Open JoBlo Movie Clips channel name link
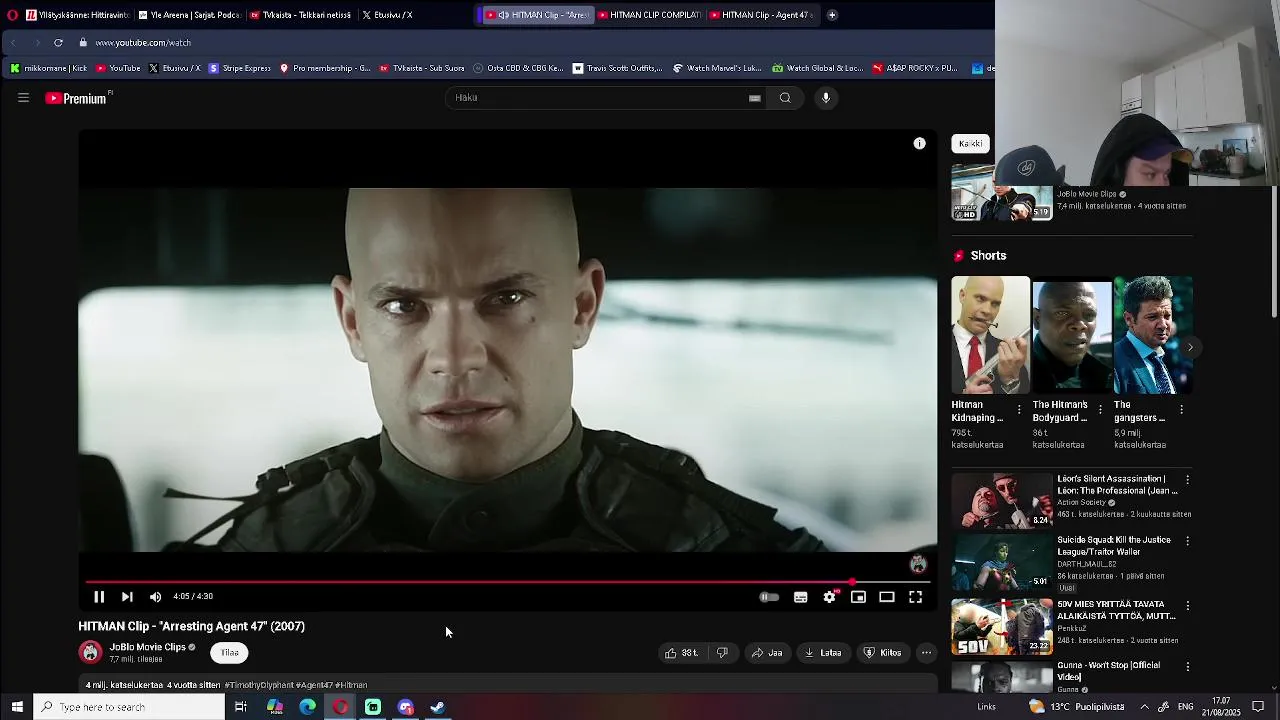The width and height of the screenshot is (1280, 720). 147,647
